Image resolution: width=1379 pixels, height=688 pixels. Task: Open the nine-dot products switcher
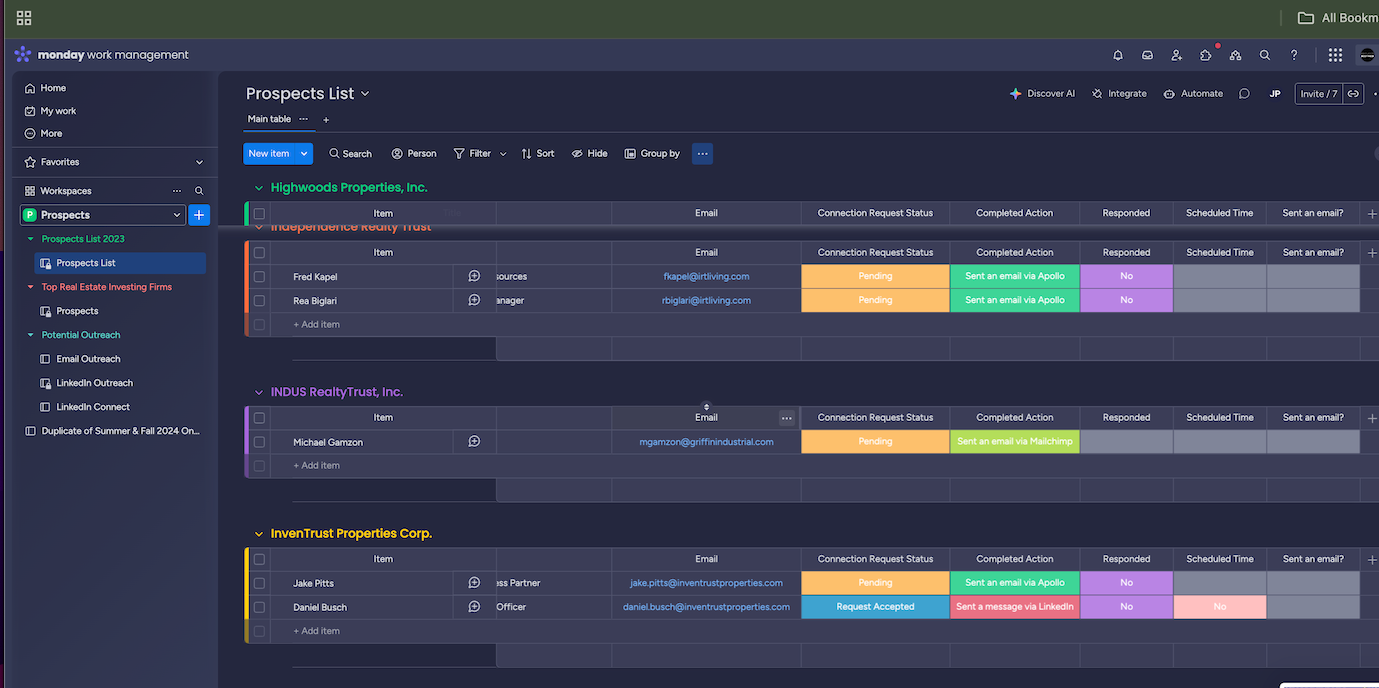[x=1335, y=55]
